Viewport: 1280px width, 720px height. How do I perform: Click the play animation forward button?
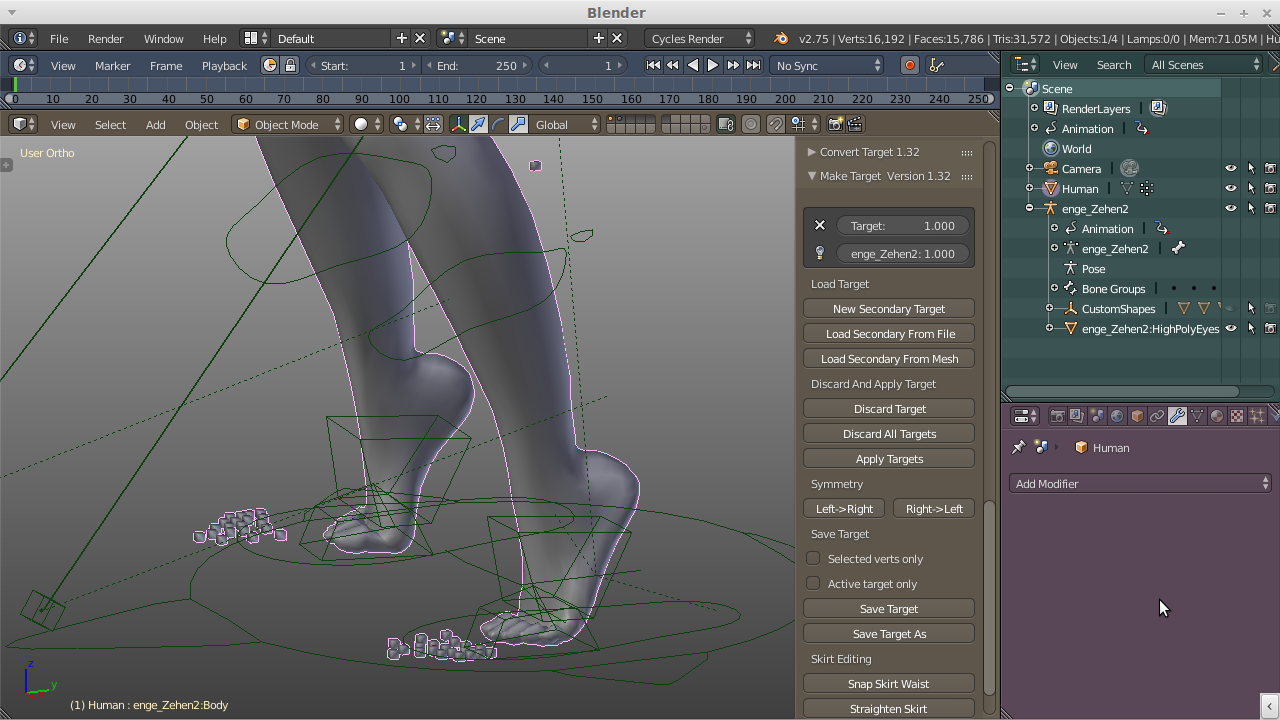point(713,65)
